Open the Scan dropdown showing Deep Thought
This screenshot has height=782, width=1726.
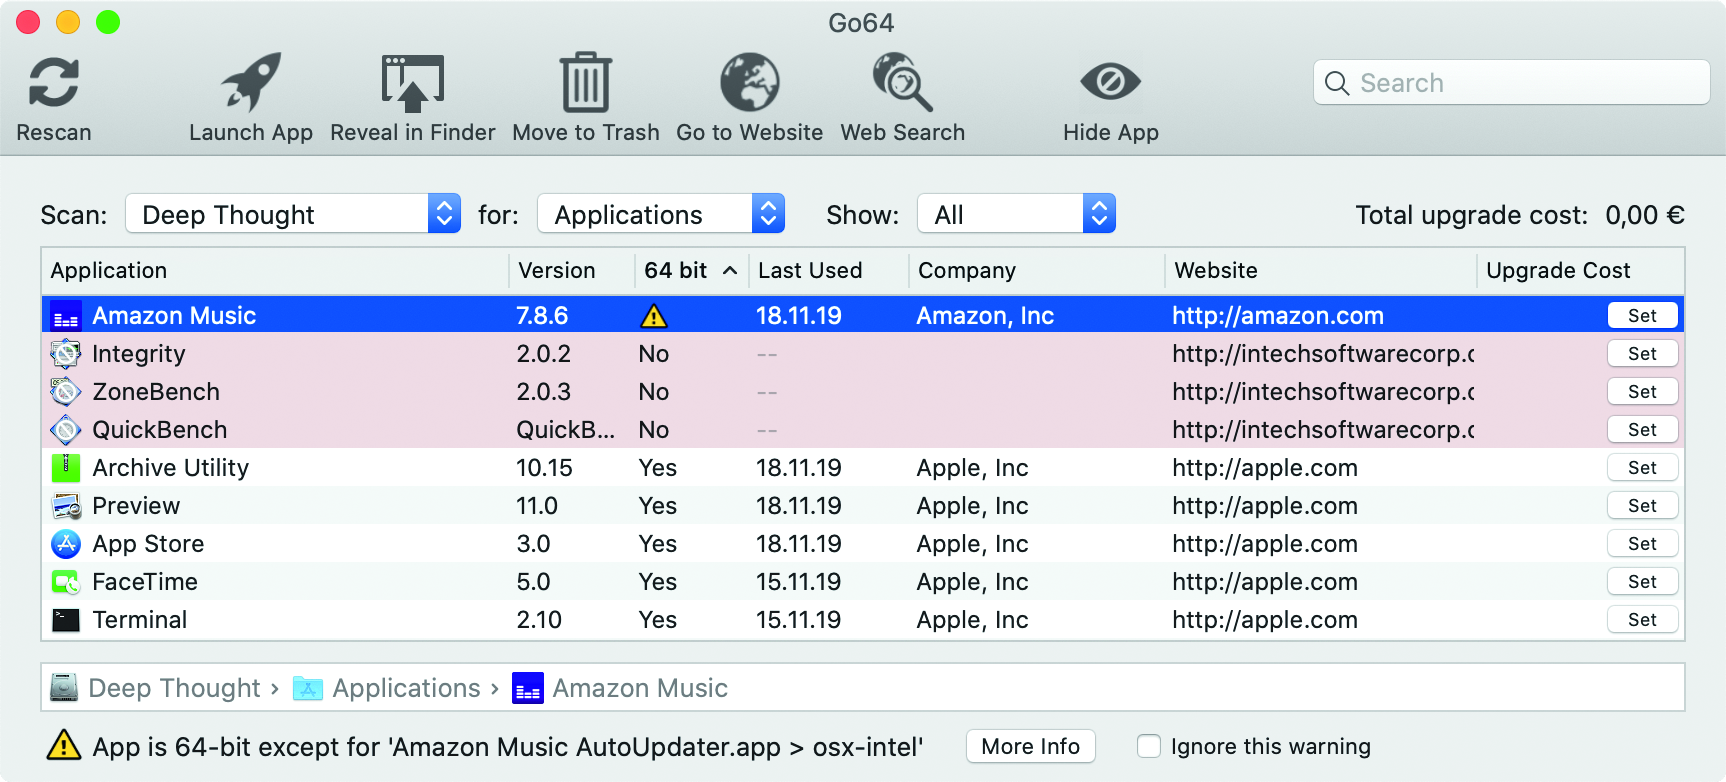coord(292,214)
